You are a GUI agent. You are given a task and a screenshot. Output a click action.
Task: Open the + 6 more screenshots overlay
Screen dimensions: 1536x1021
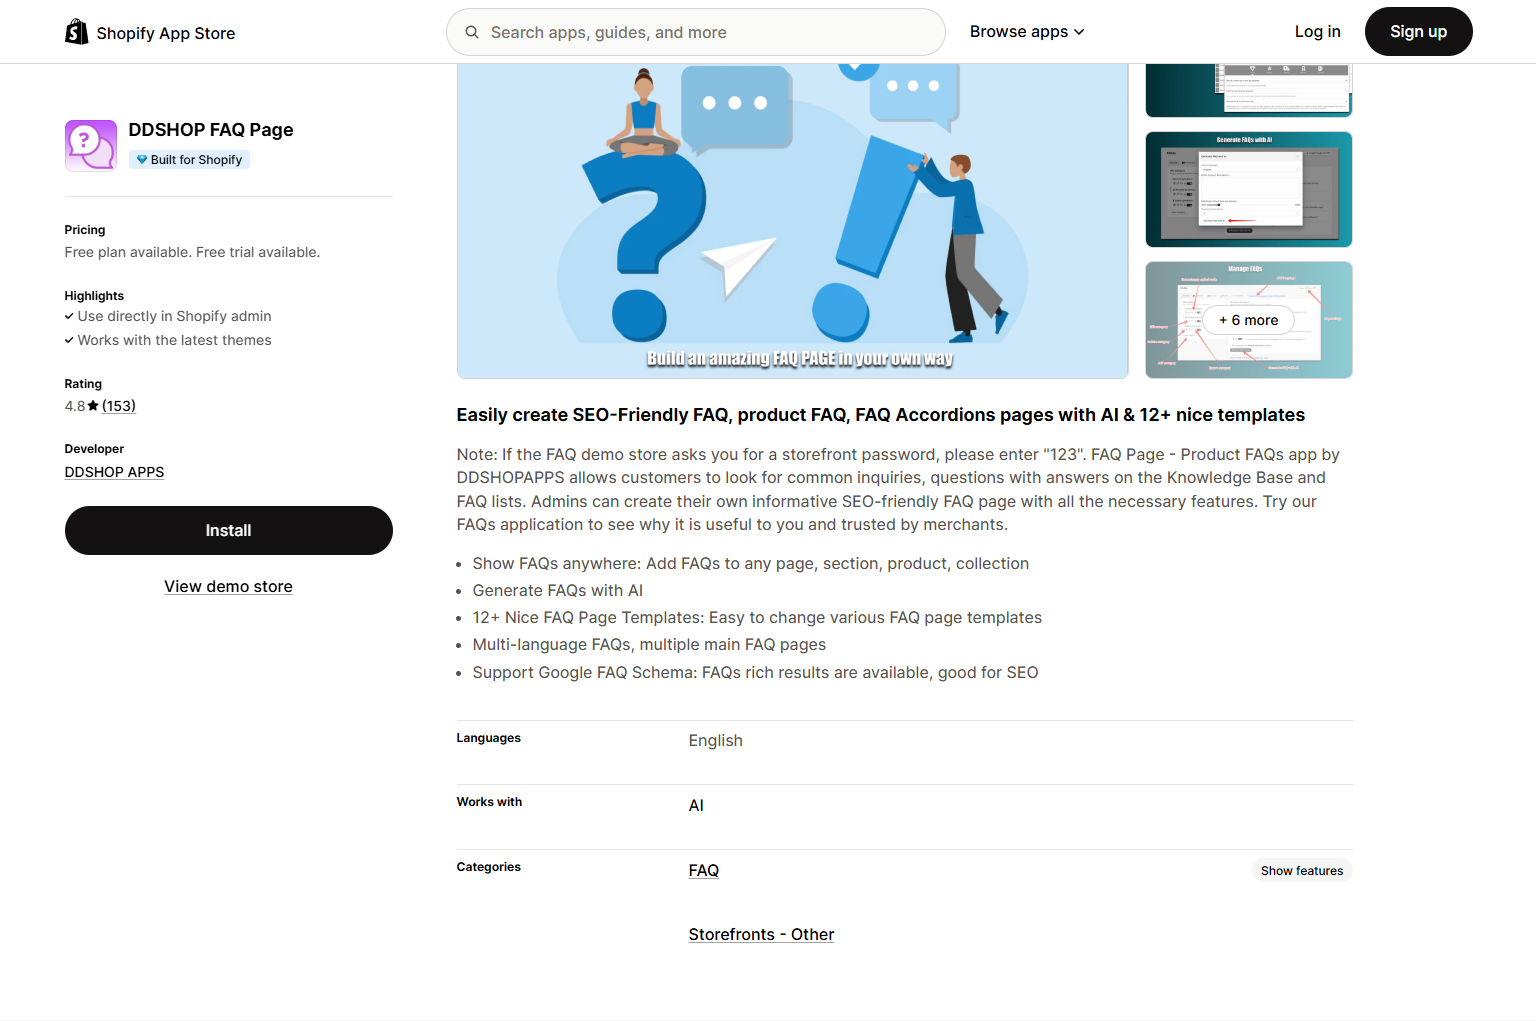(x=1248, y=320)
